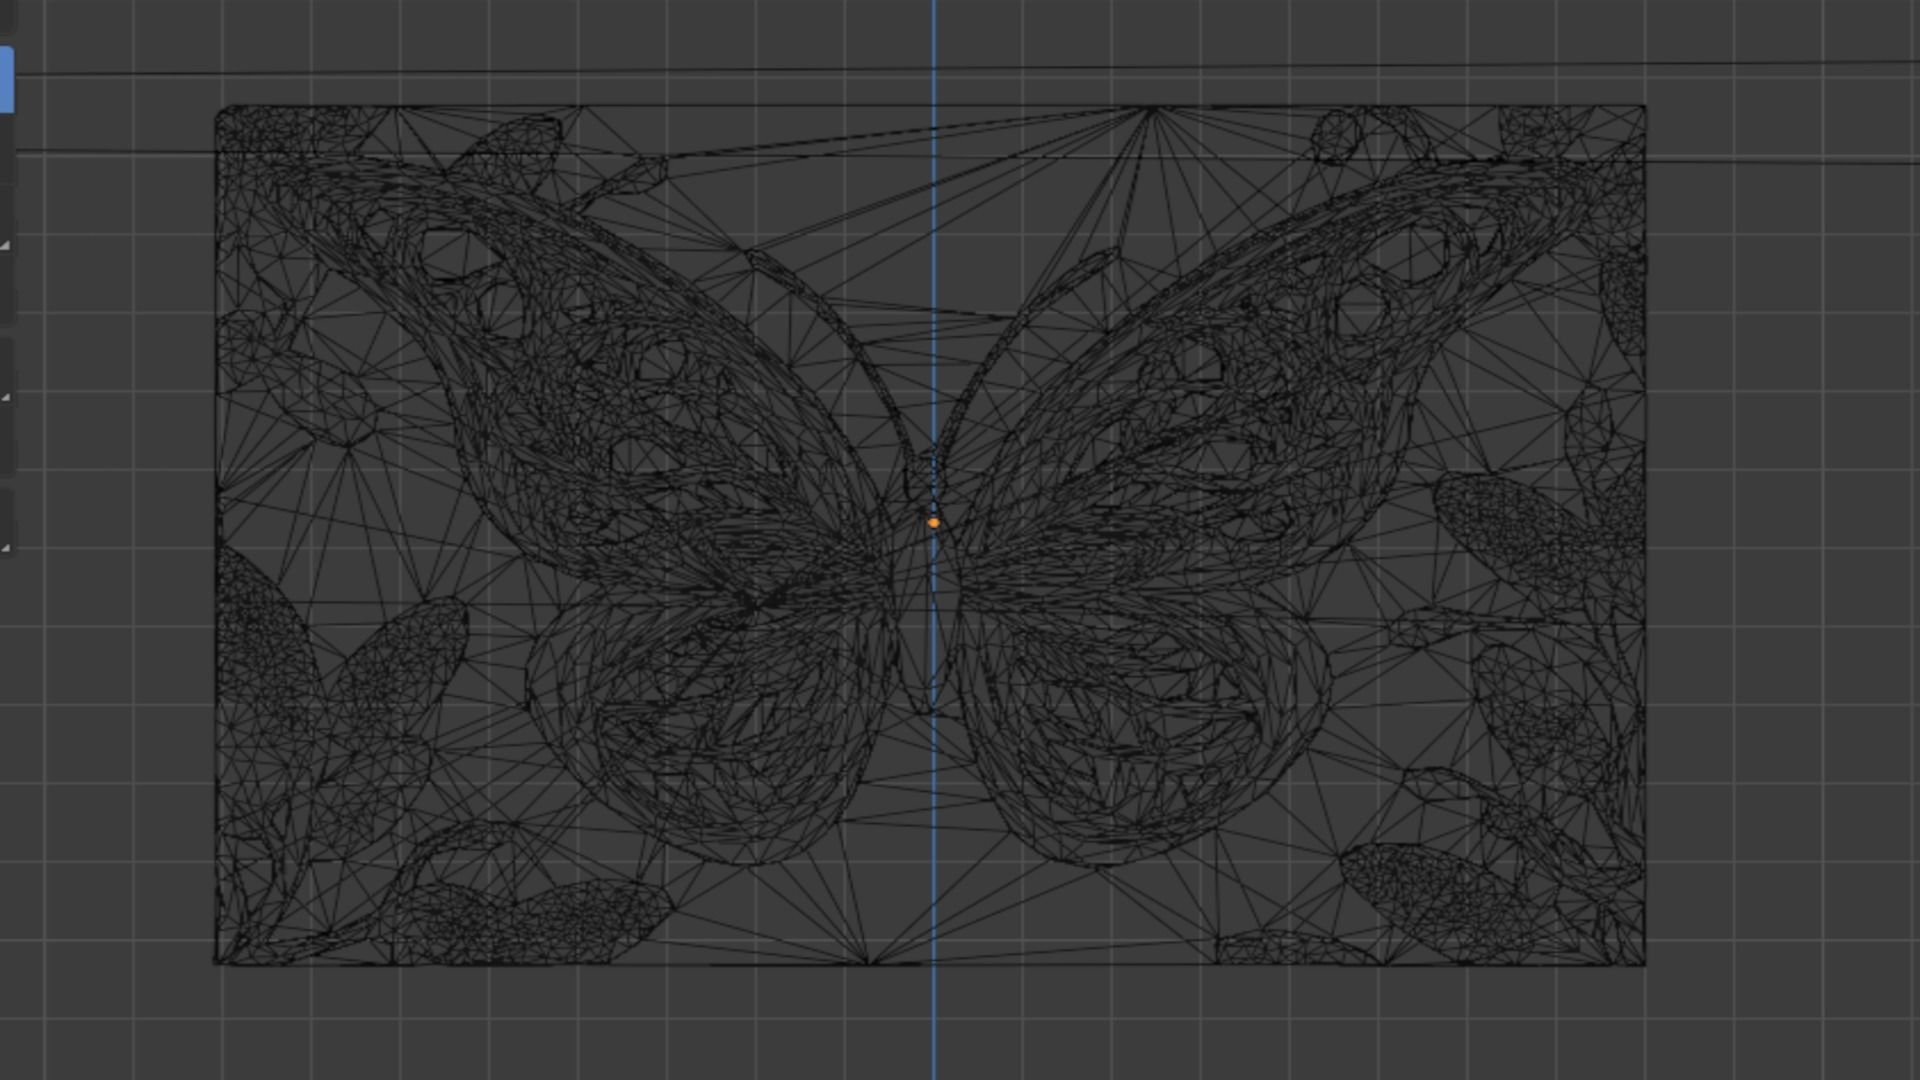Expand the Scale tool's corner triangle flyout
1920x1080 pixels.
[x=6, y=246]
